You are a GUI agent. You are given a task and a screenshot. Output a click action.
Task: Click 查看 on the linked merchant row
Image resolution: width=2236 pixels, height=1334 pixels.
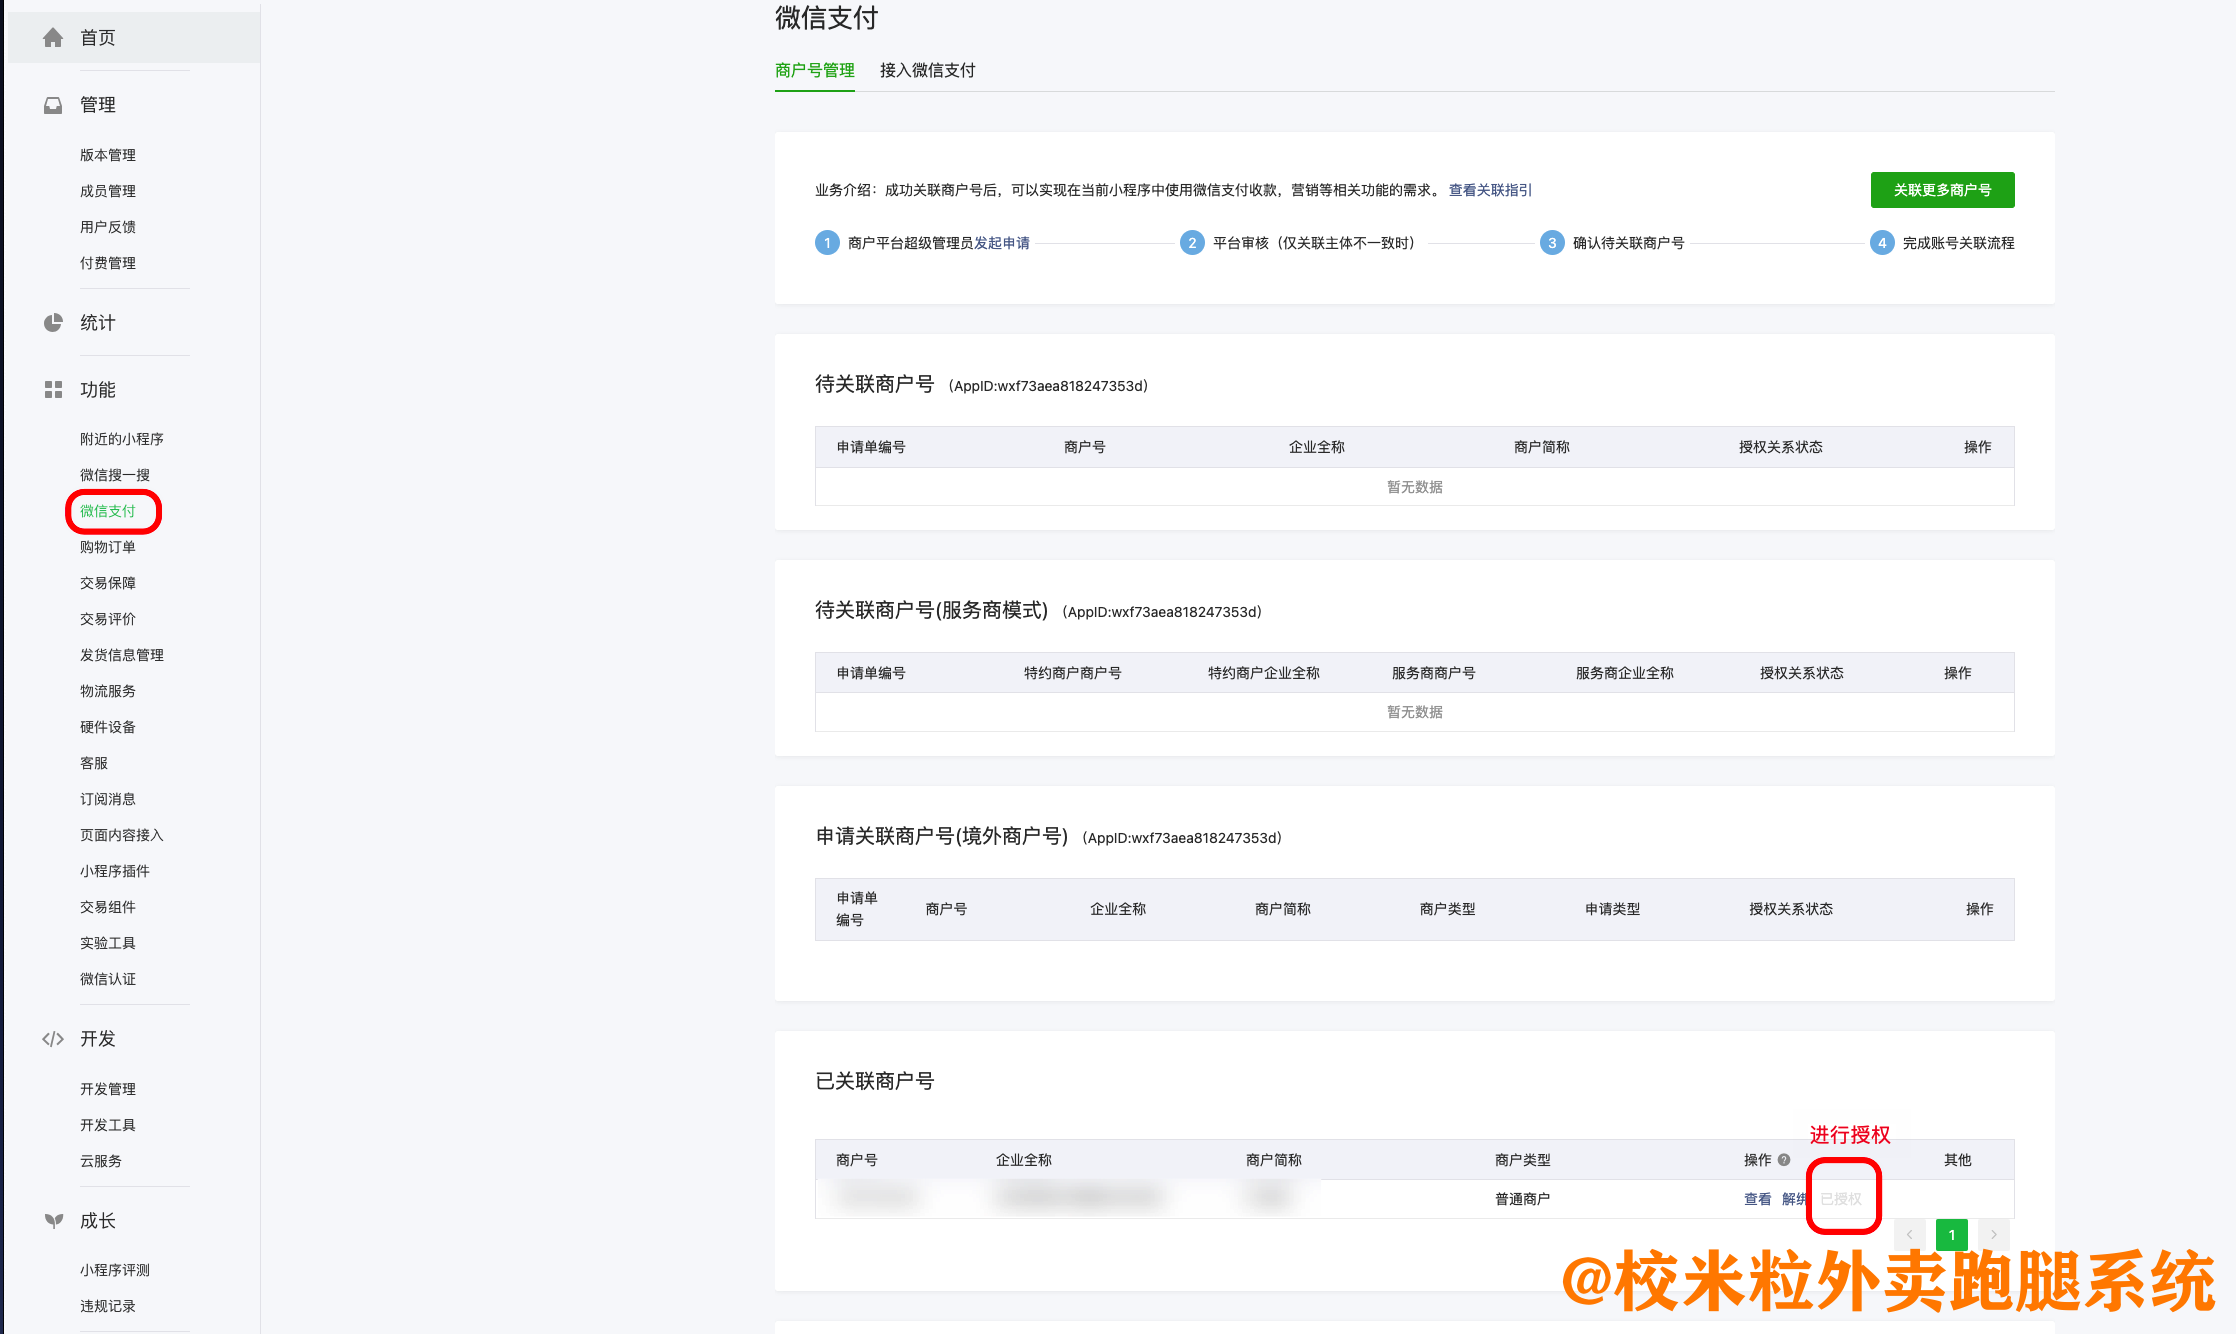click(x=1757, y=1197)
